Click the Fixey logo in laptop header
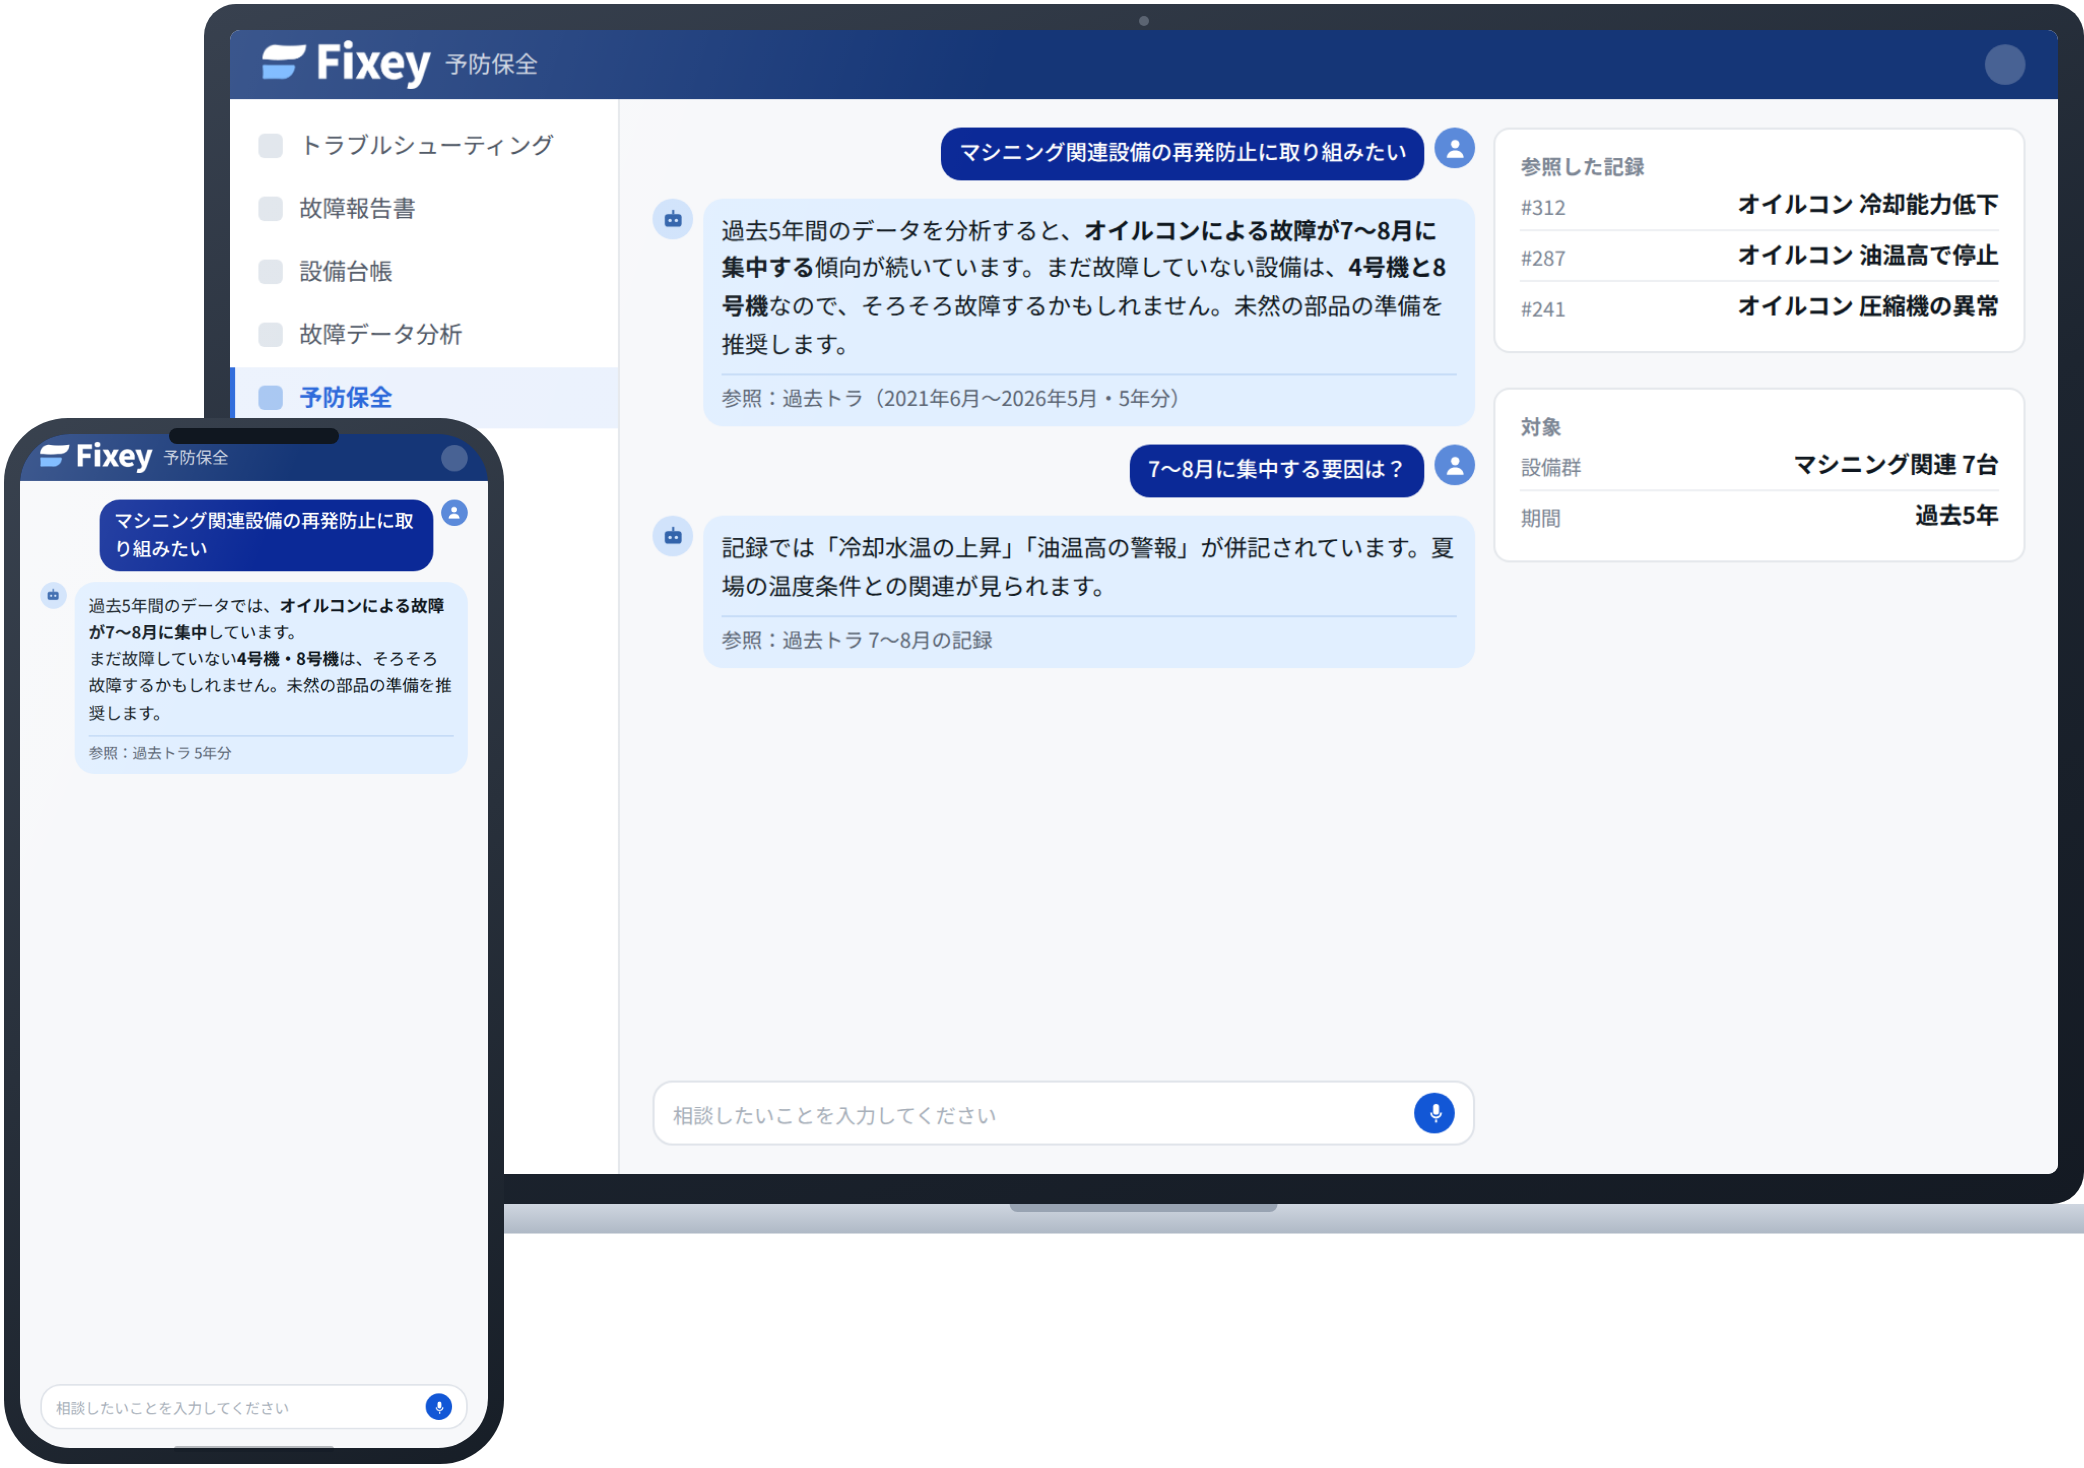 [x=346, y=64]
